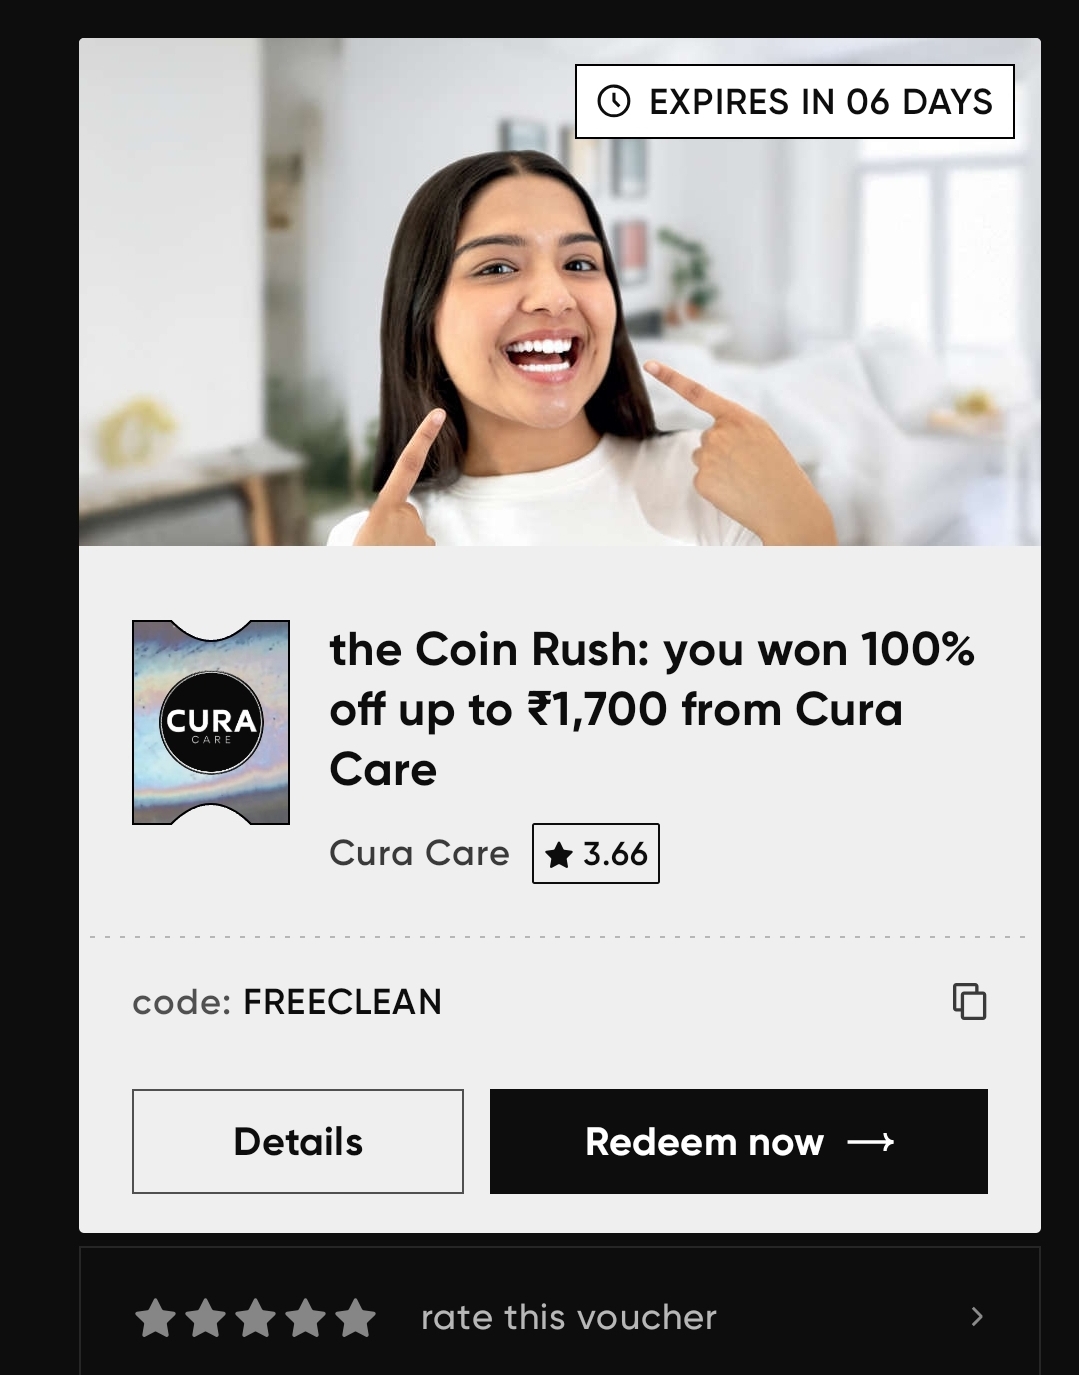The image size is (1079, 1375).
Task: Open the smiling woman banner image
Action: pos(560,292)
